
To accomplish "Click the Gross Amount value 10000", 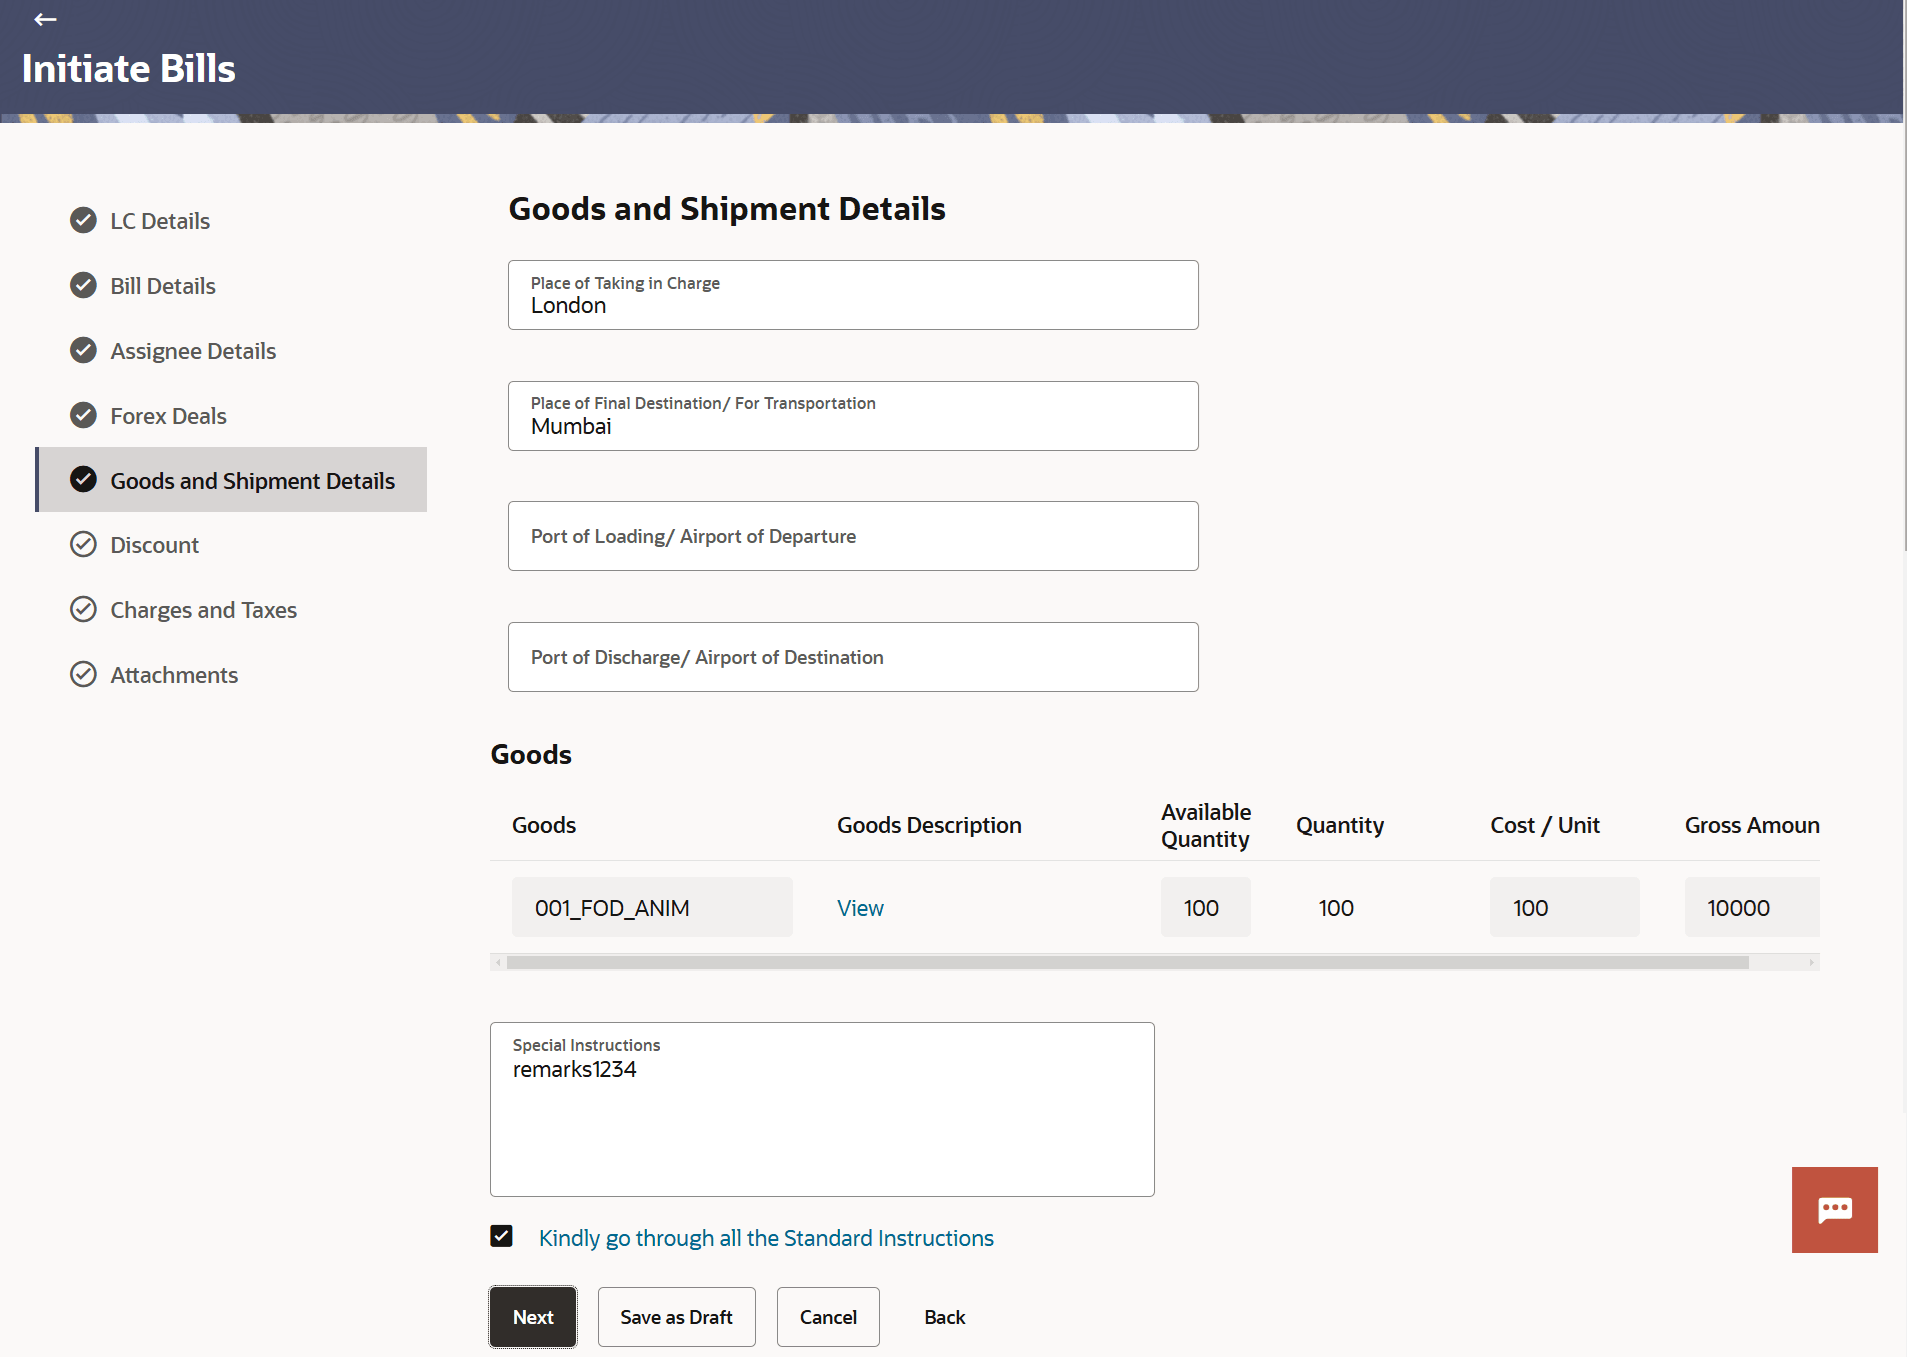I will (1752, 907).
